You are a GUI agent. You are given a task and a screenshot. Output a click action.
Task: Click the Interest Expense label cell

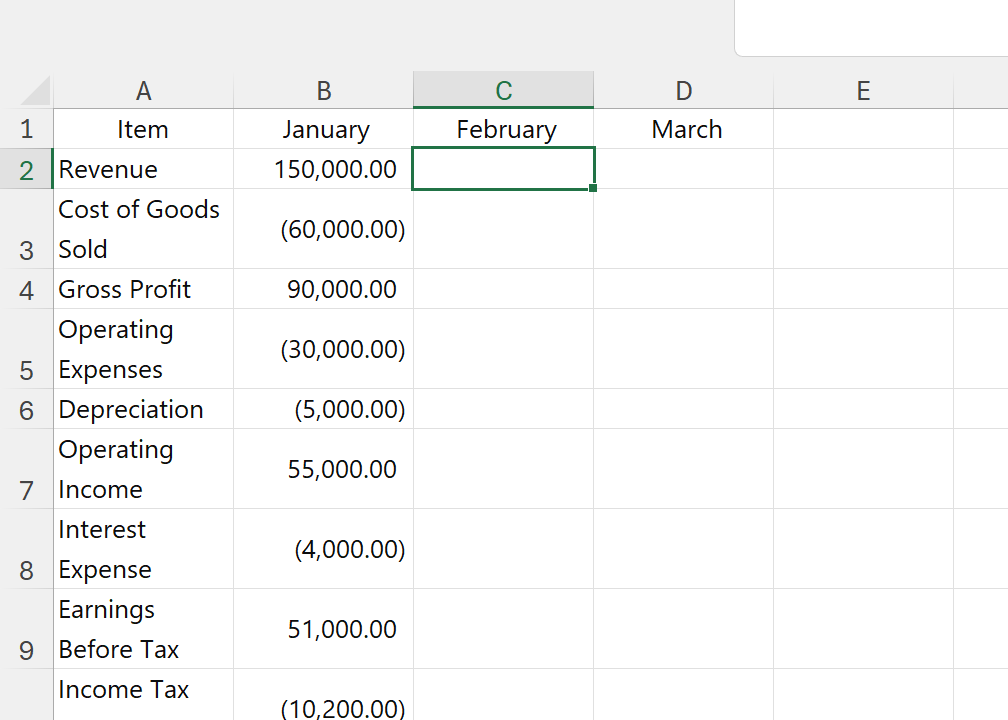[143, 549]
